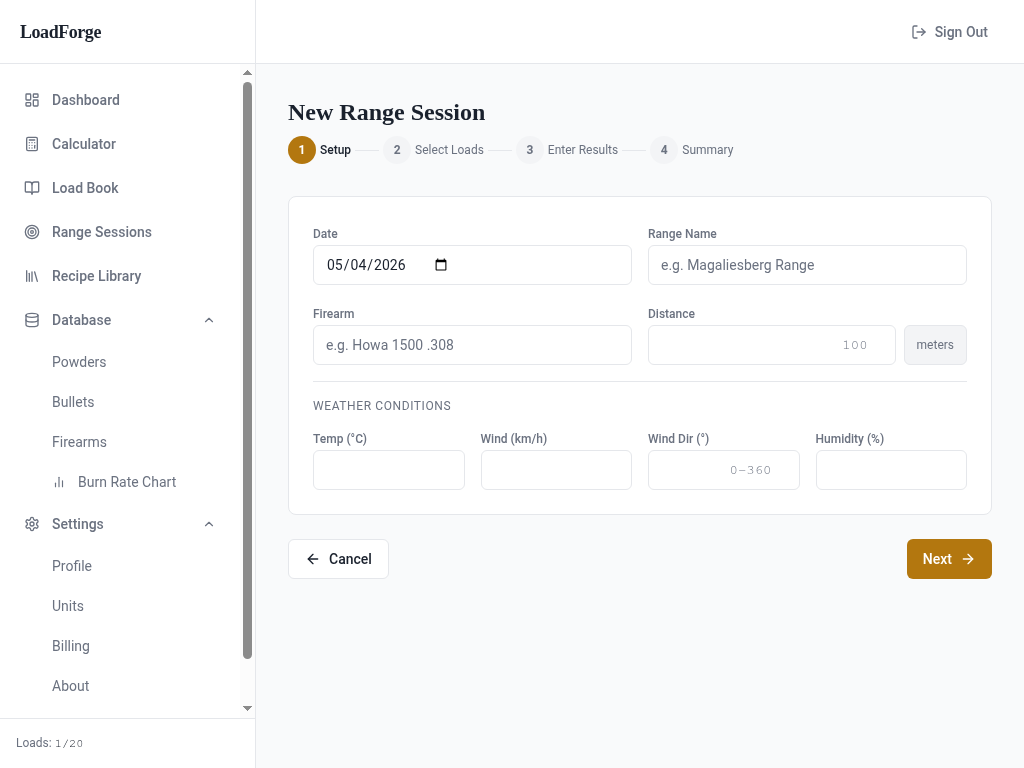Click step 2 Select Loads
The width and height of the screenshot is (1024, 768).
pos(434,150)
